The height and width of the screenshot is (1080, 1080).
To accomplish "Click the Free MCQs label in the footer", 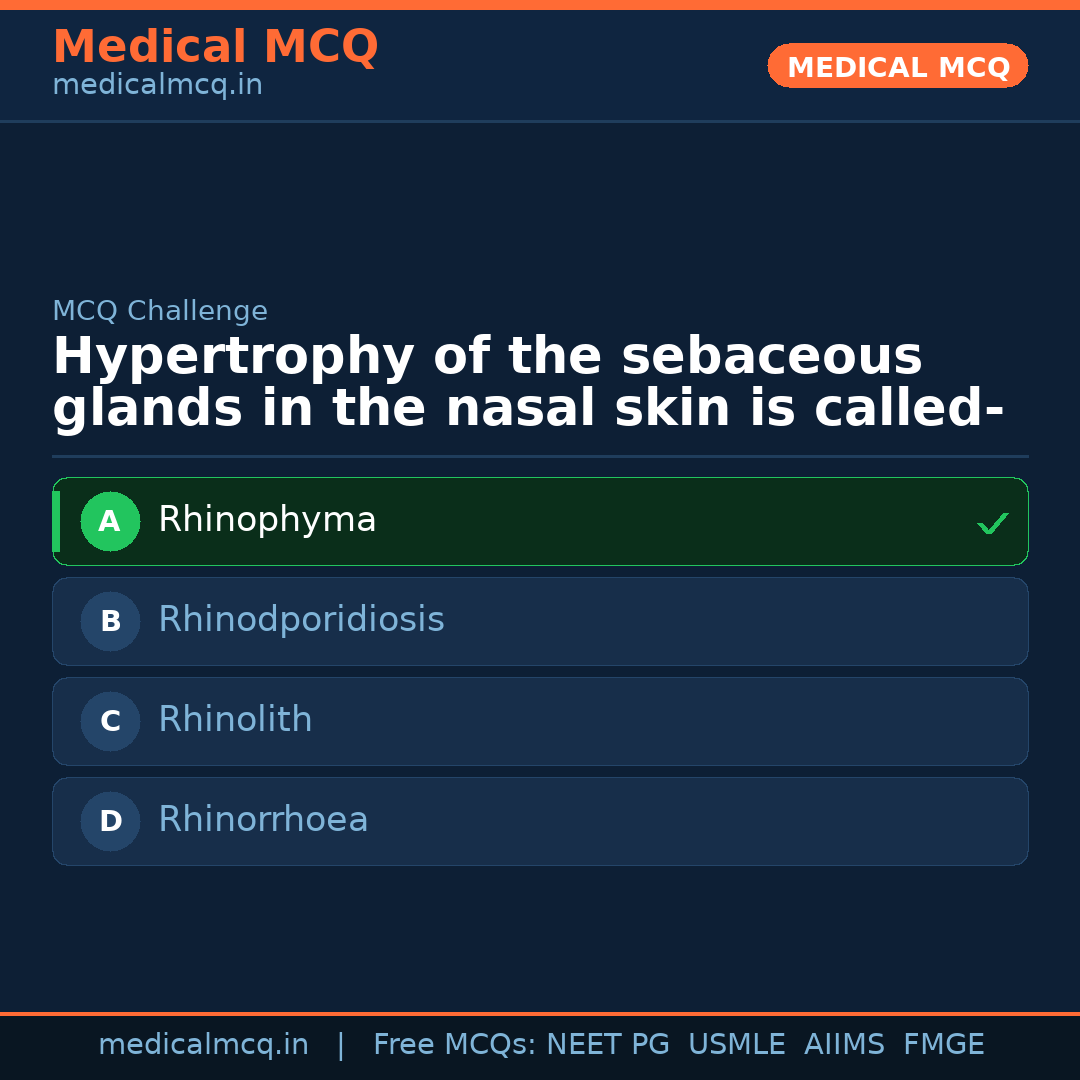I will click(454, 1045).
